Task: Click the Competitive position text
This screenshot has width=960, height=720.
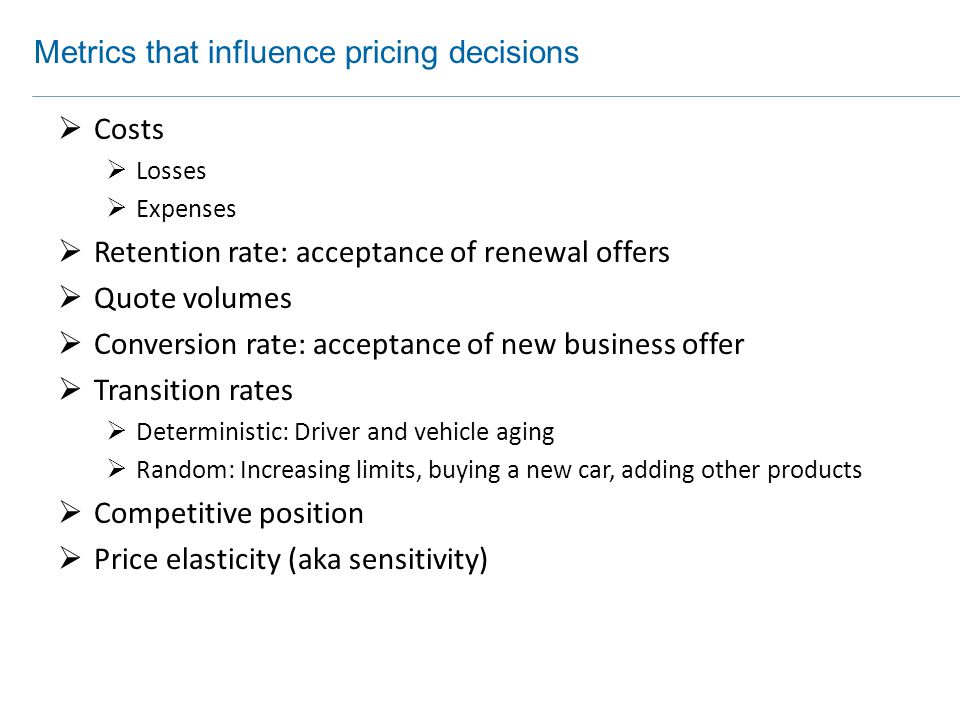Action: point(229,514)
